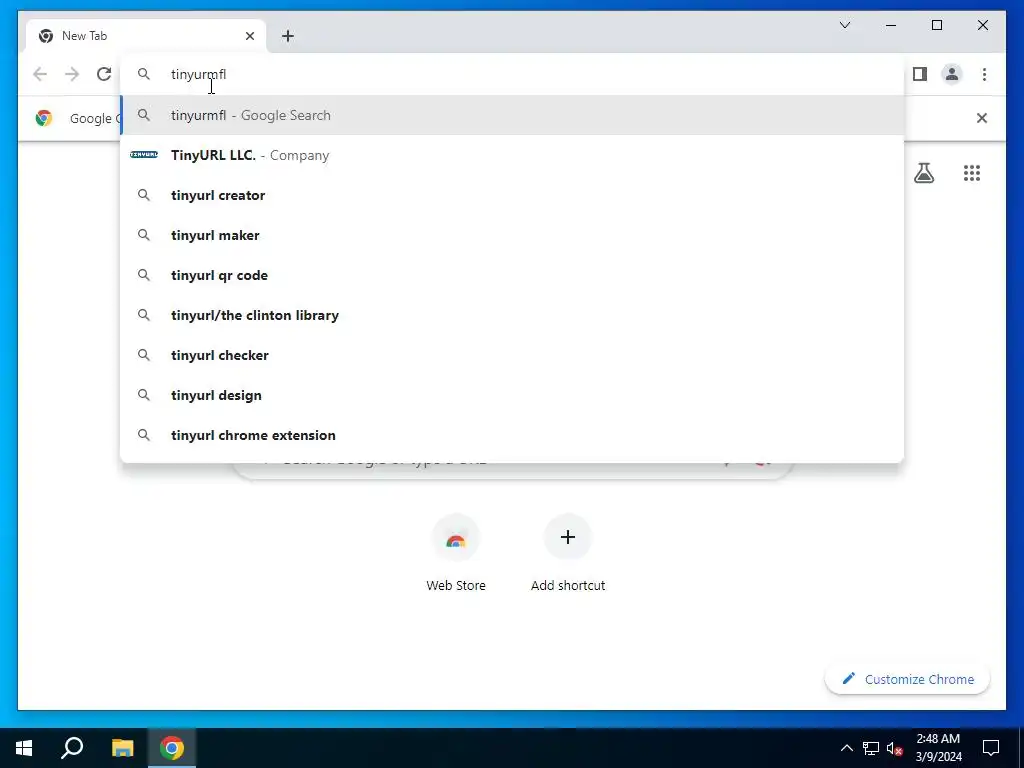The width and height of the screenshot is (1024, 768).
Task: Open File Explorer from the taskbar
Action: pyautogui.click(x=122, y=748)
